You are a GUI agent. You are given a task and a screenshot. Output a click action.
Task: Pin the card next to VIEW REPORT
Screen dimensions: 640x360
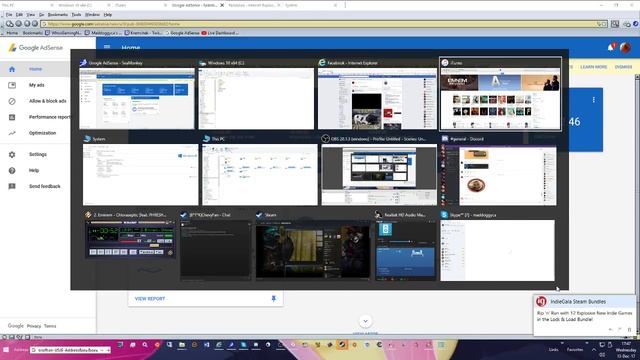coord(273,299)
